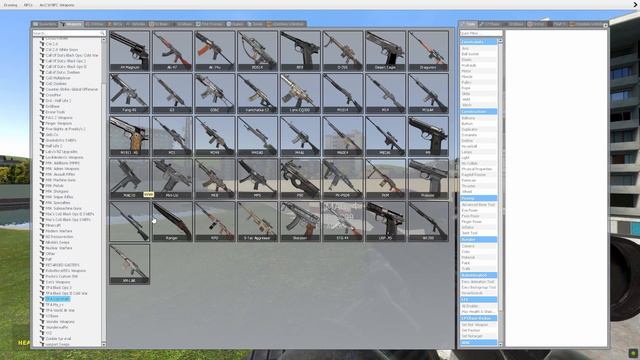640x360 pixels.
Task: Collapse the Constraints tool category
Action: click(x=478, y=42)
